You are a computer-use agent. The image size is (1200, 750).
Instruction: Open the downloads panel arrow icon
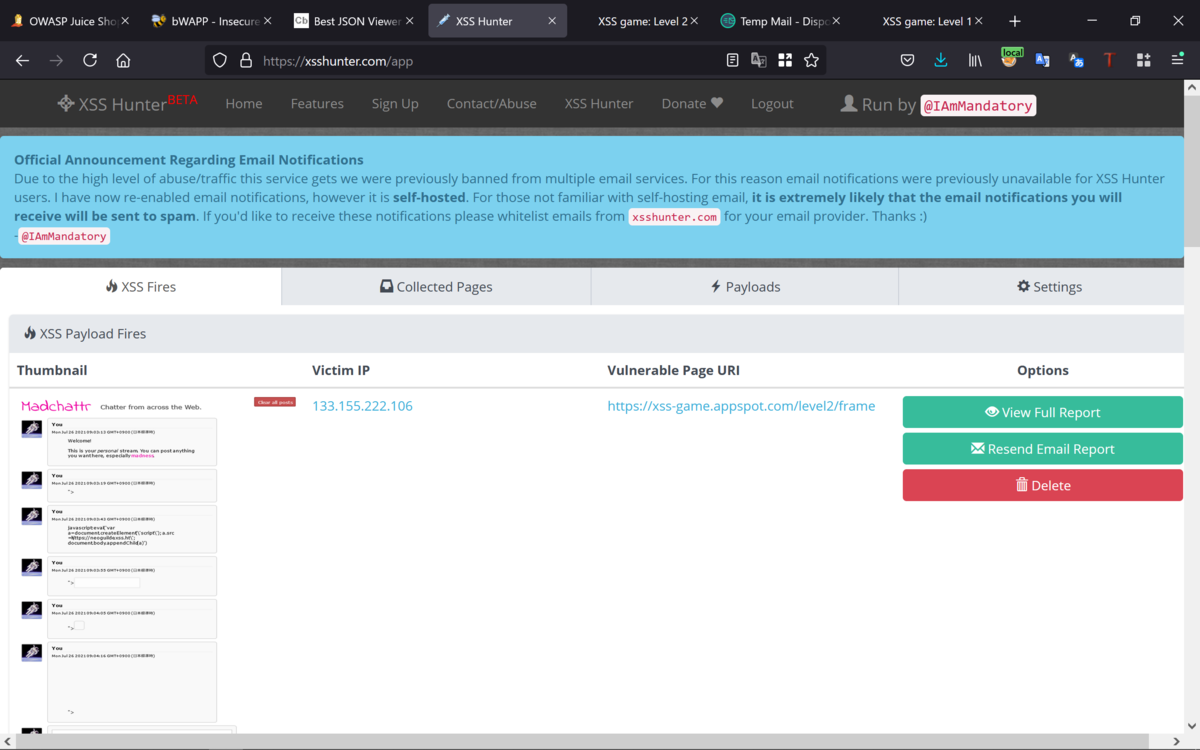941,60
